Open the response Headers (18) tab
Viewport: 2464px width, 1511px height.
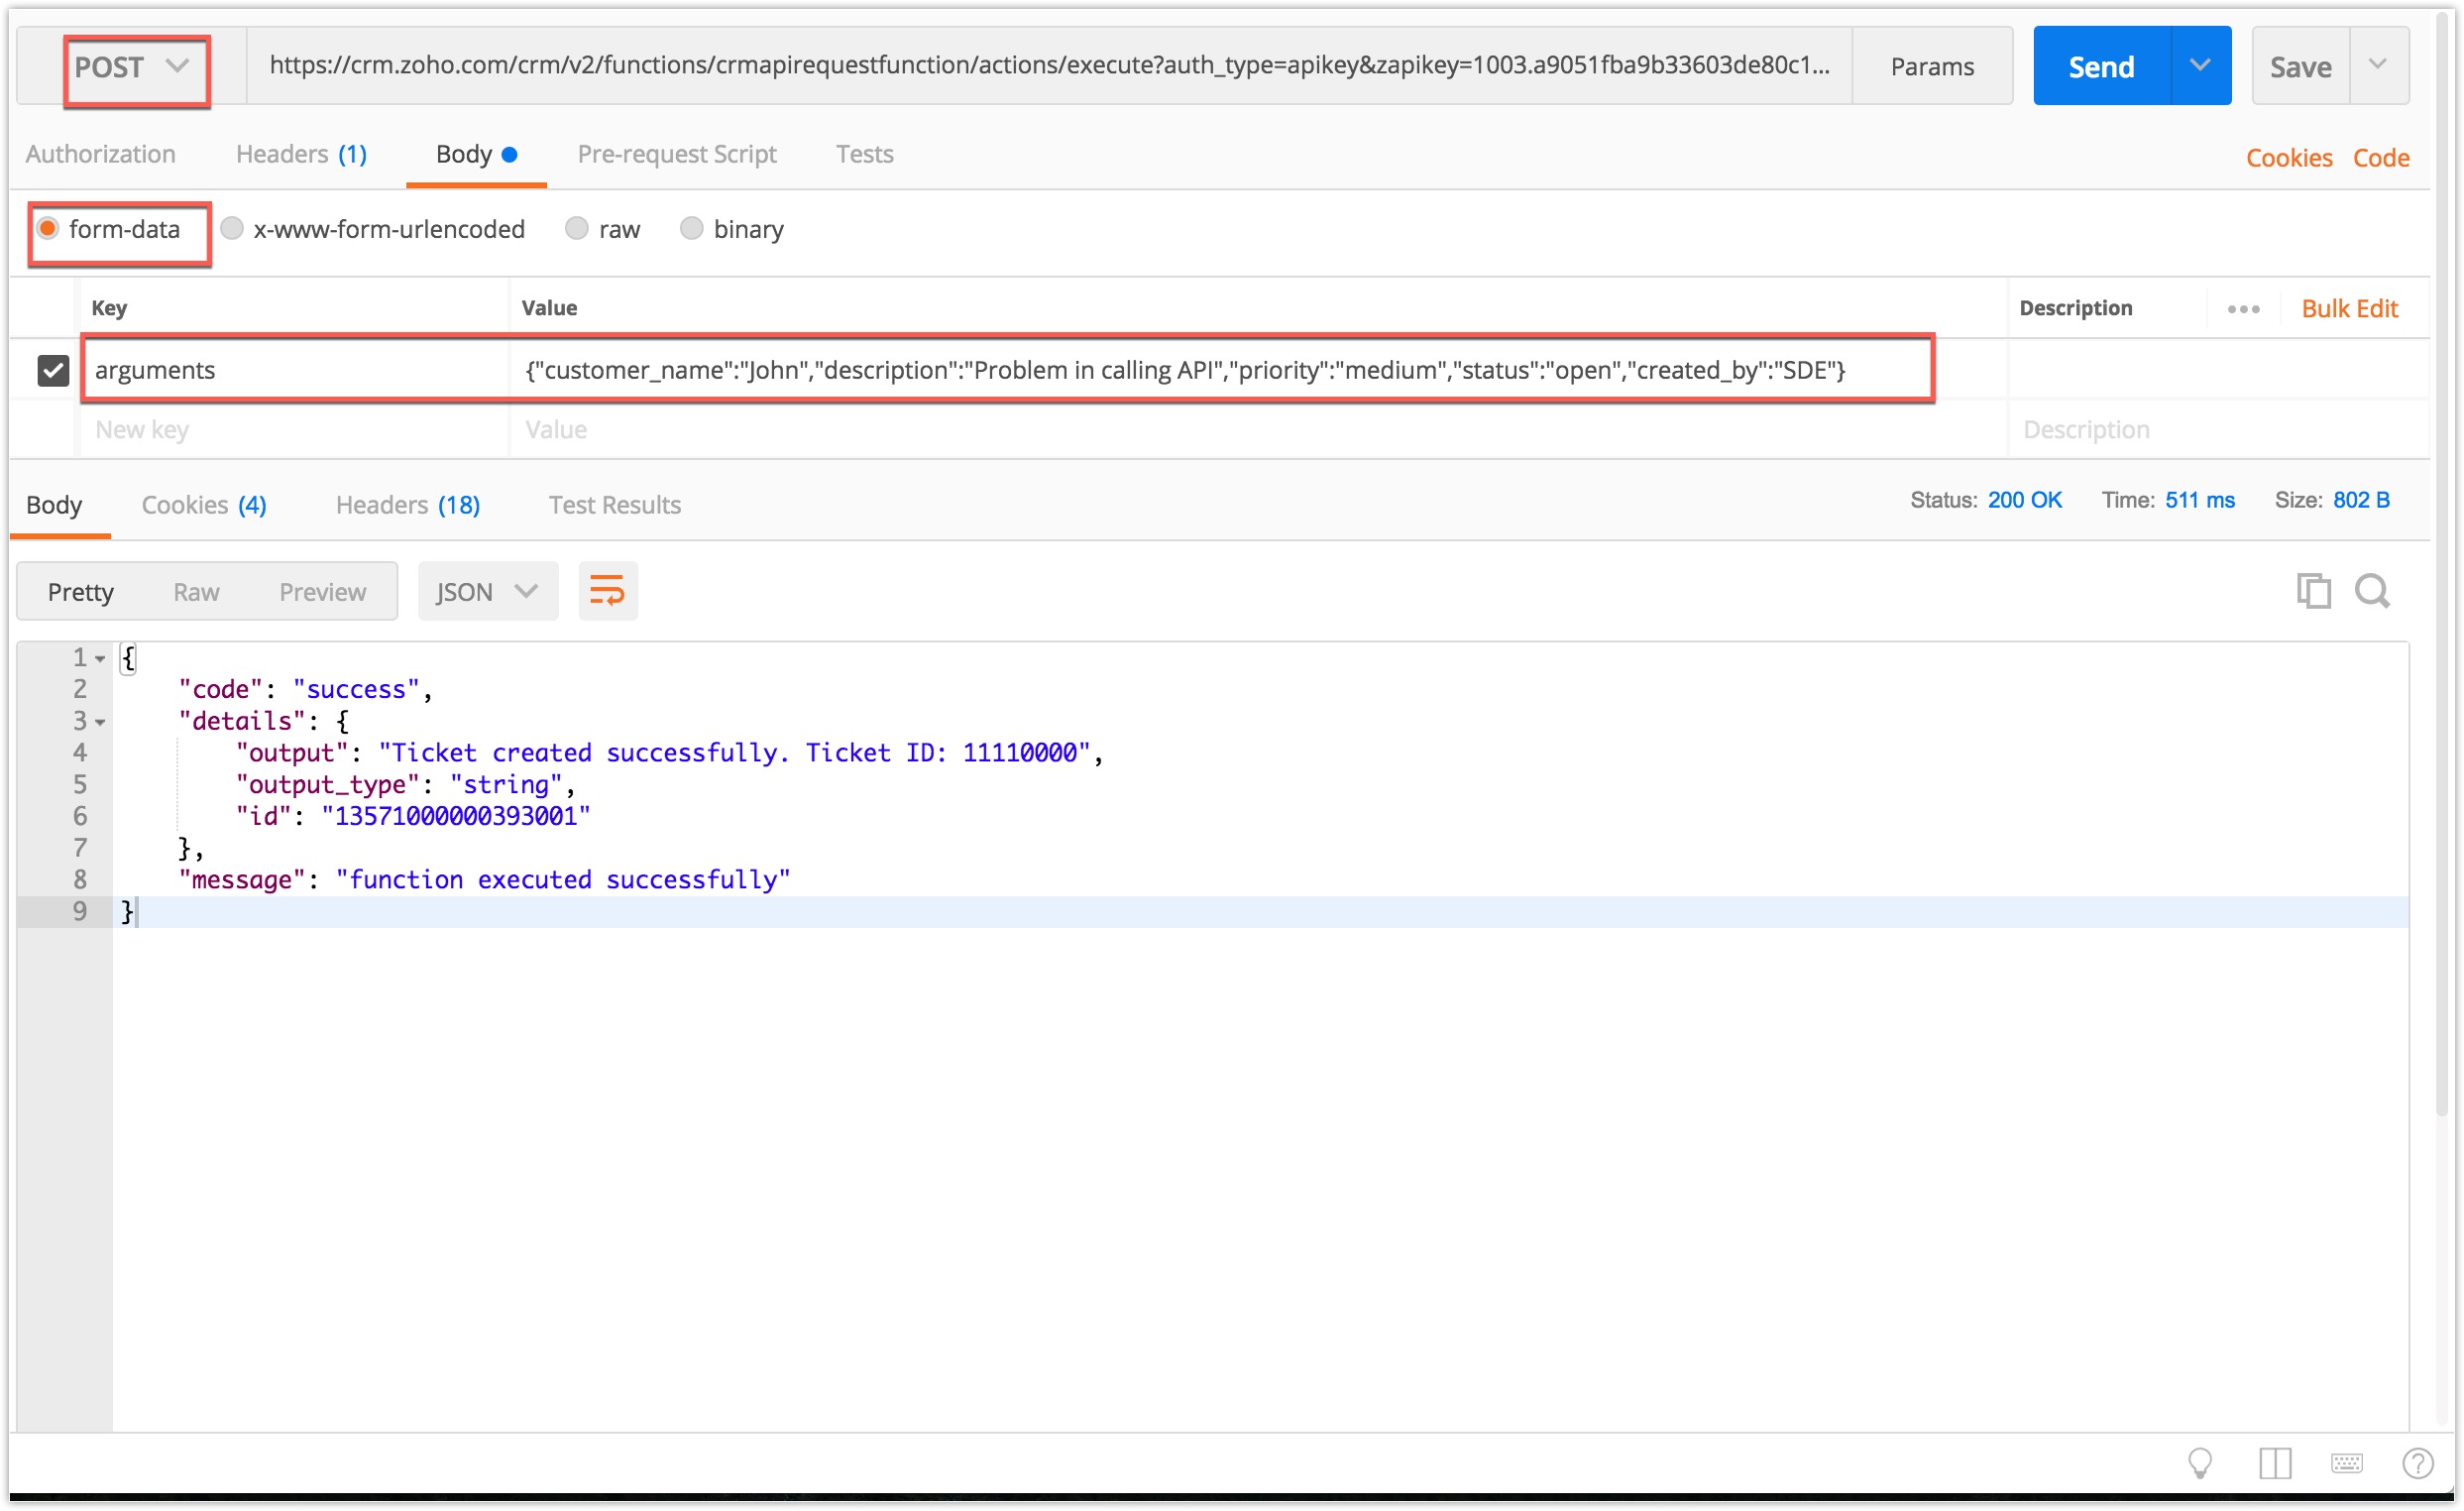[x=407, y=505]
